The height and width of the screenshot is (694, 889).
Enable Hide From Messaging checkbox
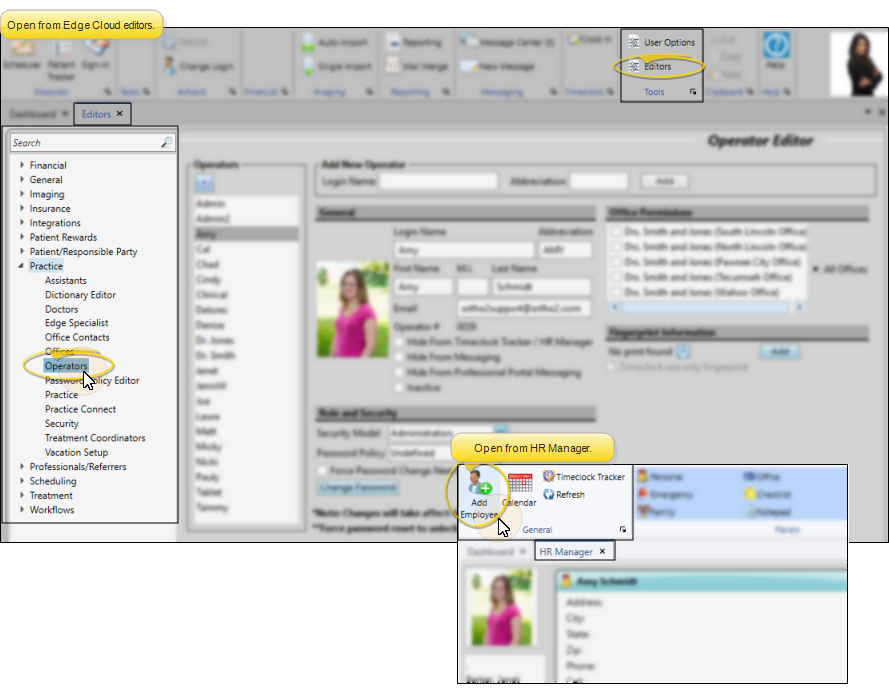point(401,357)
